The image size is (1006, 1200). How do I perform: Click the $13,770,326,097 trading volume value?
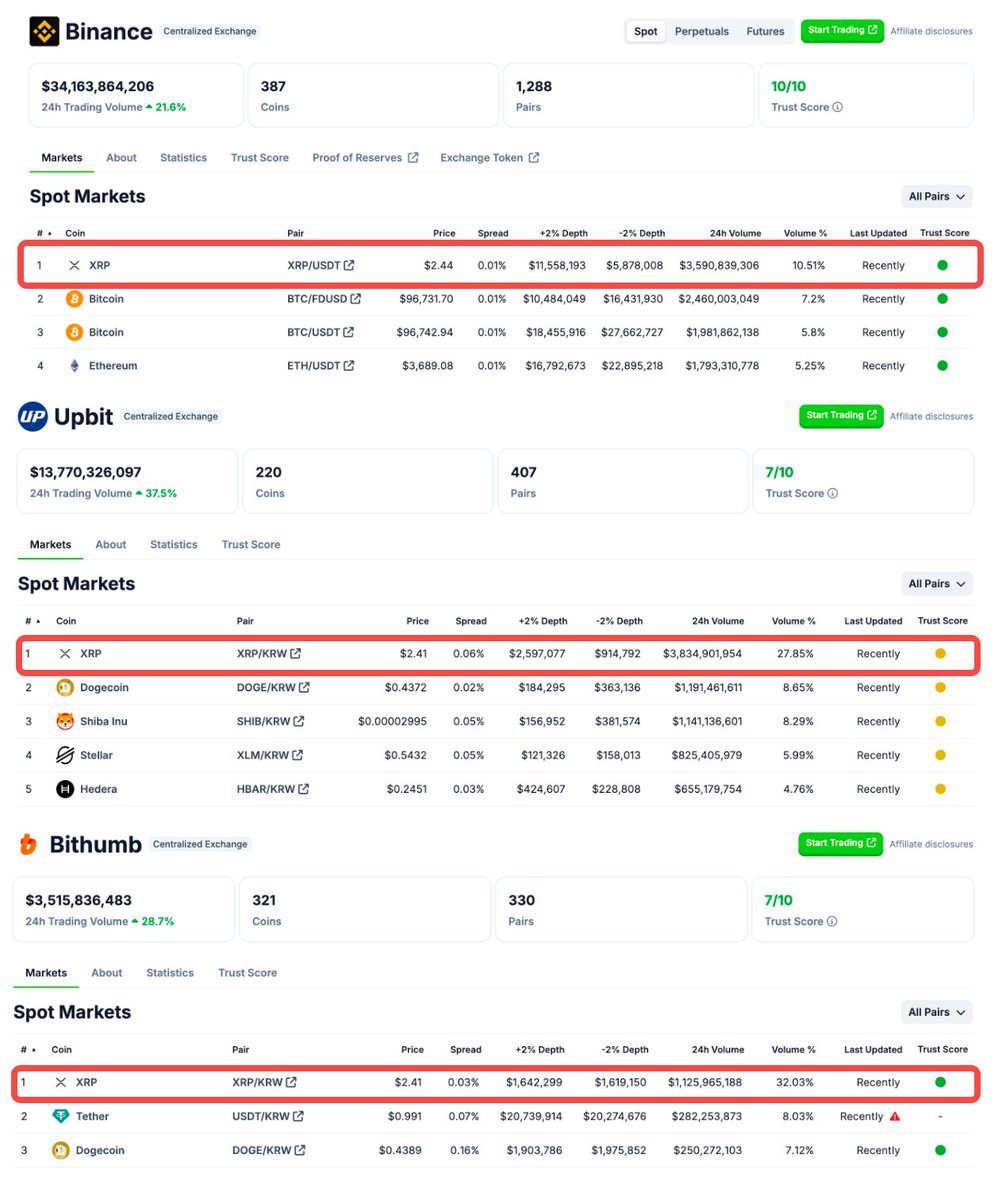point(86,472)
